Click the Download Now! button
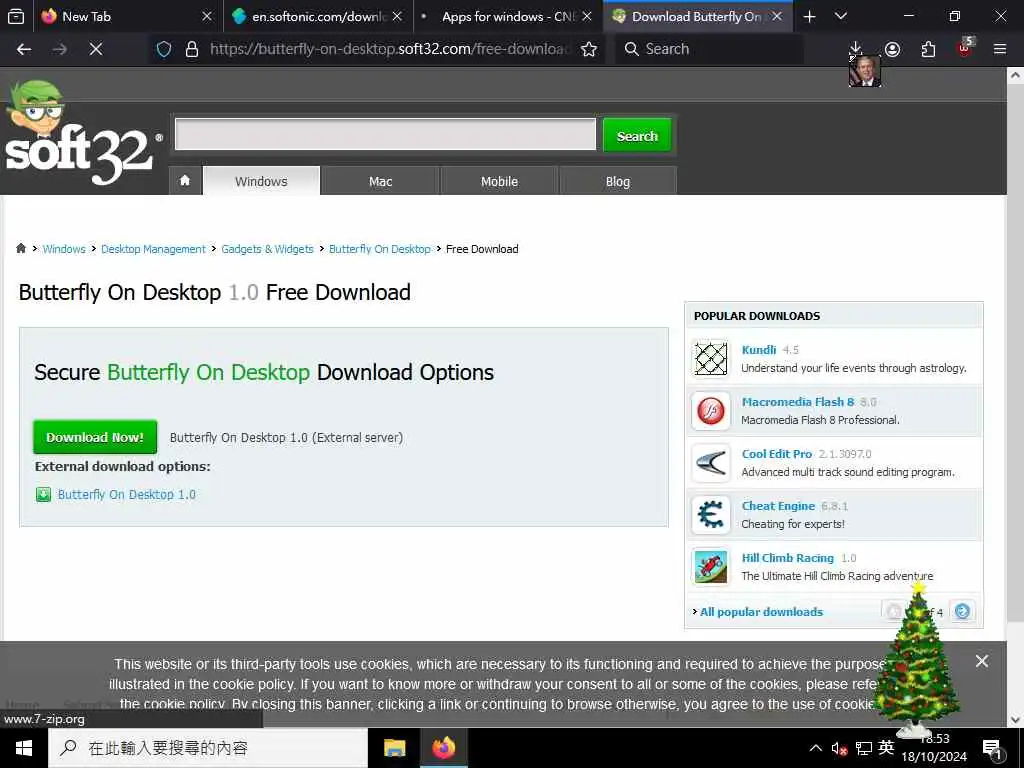 [x=95, y=437]
